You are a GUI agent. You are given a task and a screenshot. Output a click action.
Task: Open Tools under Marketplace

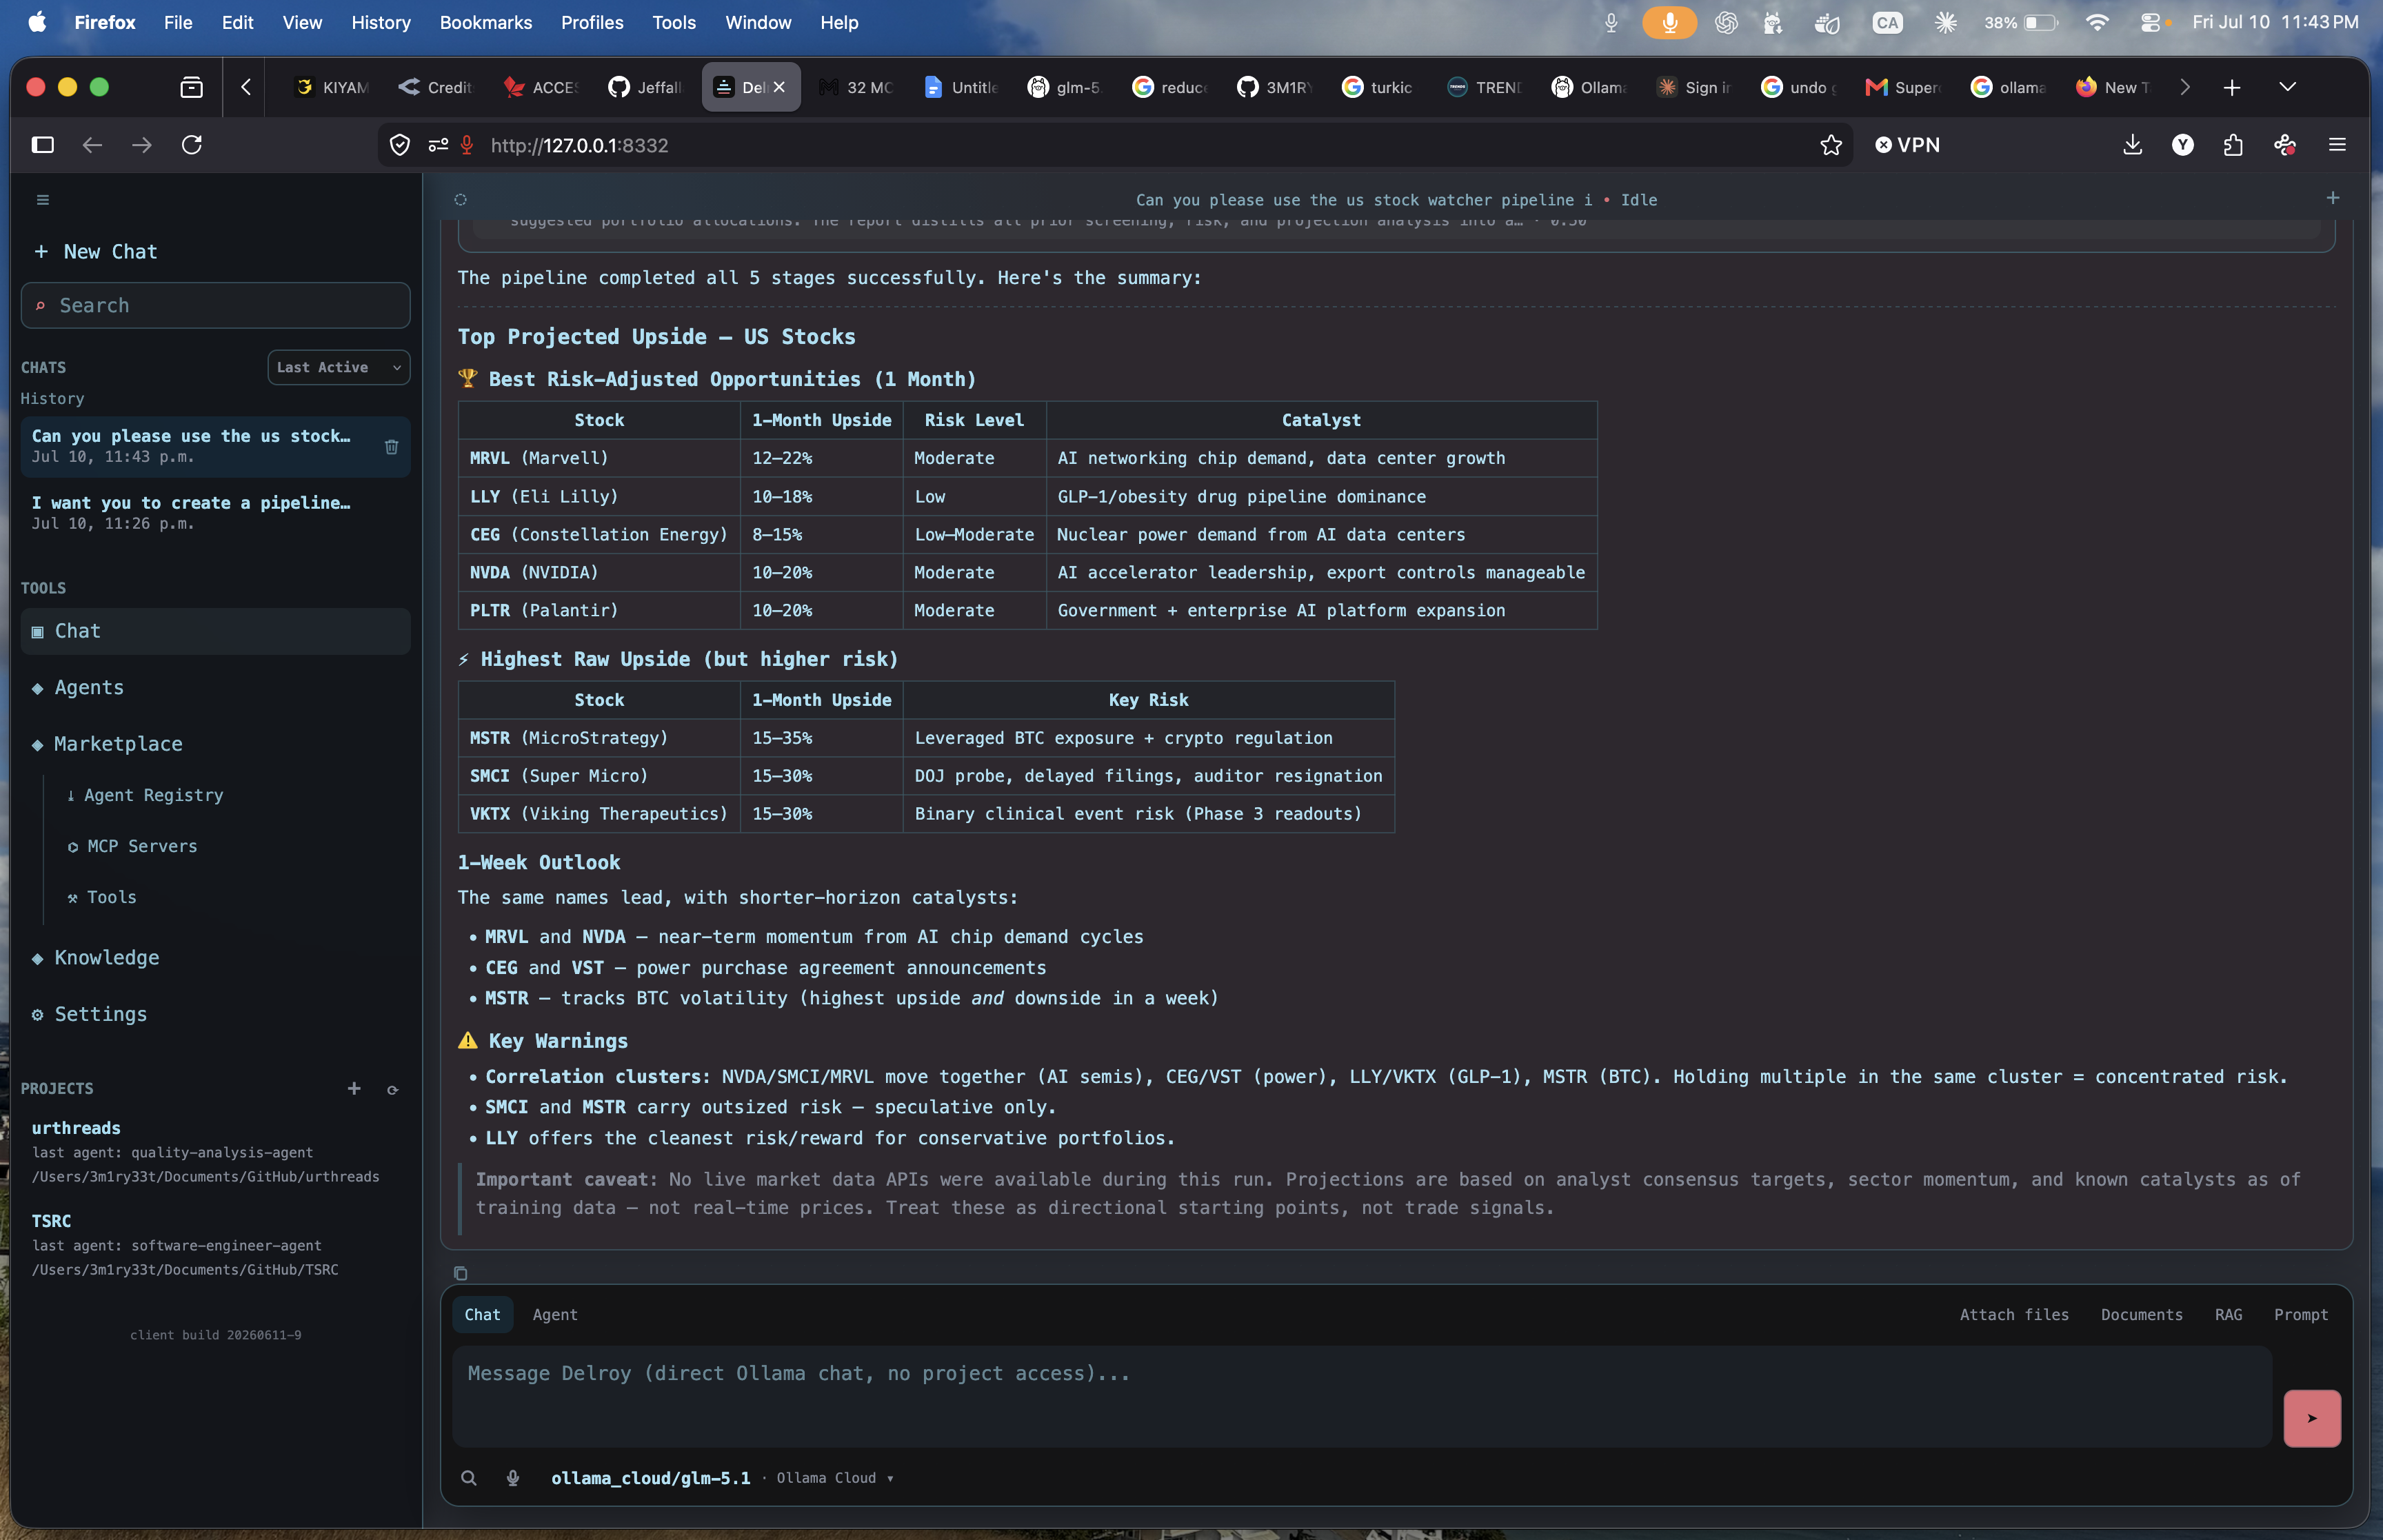point(103,897)
